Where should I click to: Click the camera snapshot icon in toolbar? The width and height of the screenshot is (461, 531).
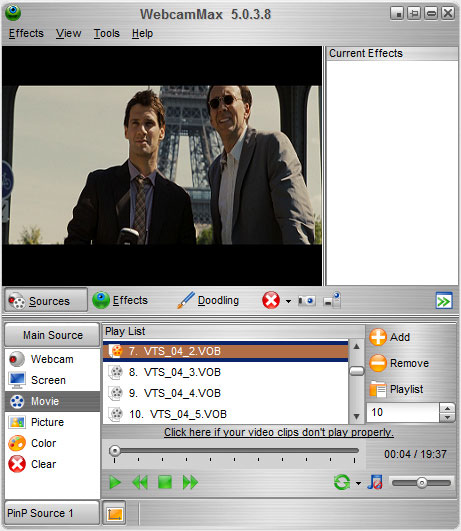pyautogui.click(x=307, y=300)
